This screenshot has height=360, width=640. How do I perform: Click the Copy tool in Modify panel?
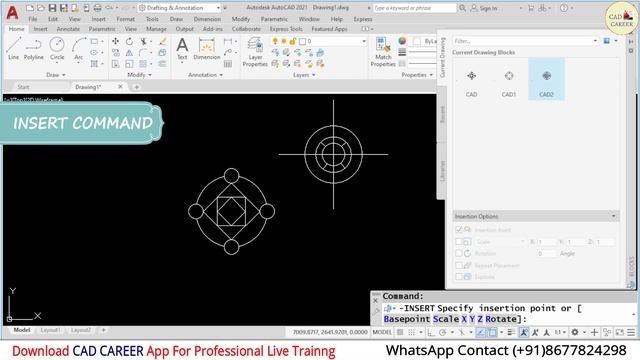tap(116, 53)
